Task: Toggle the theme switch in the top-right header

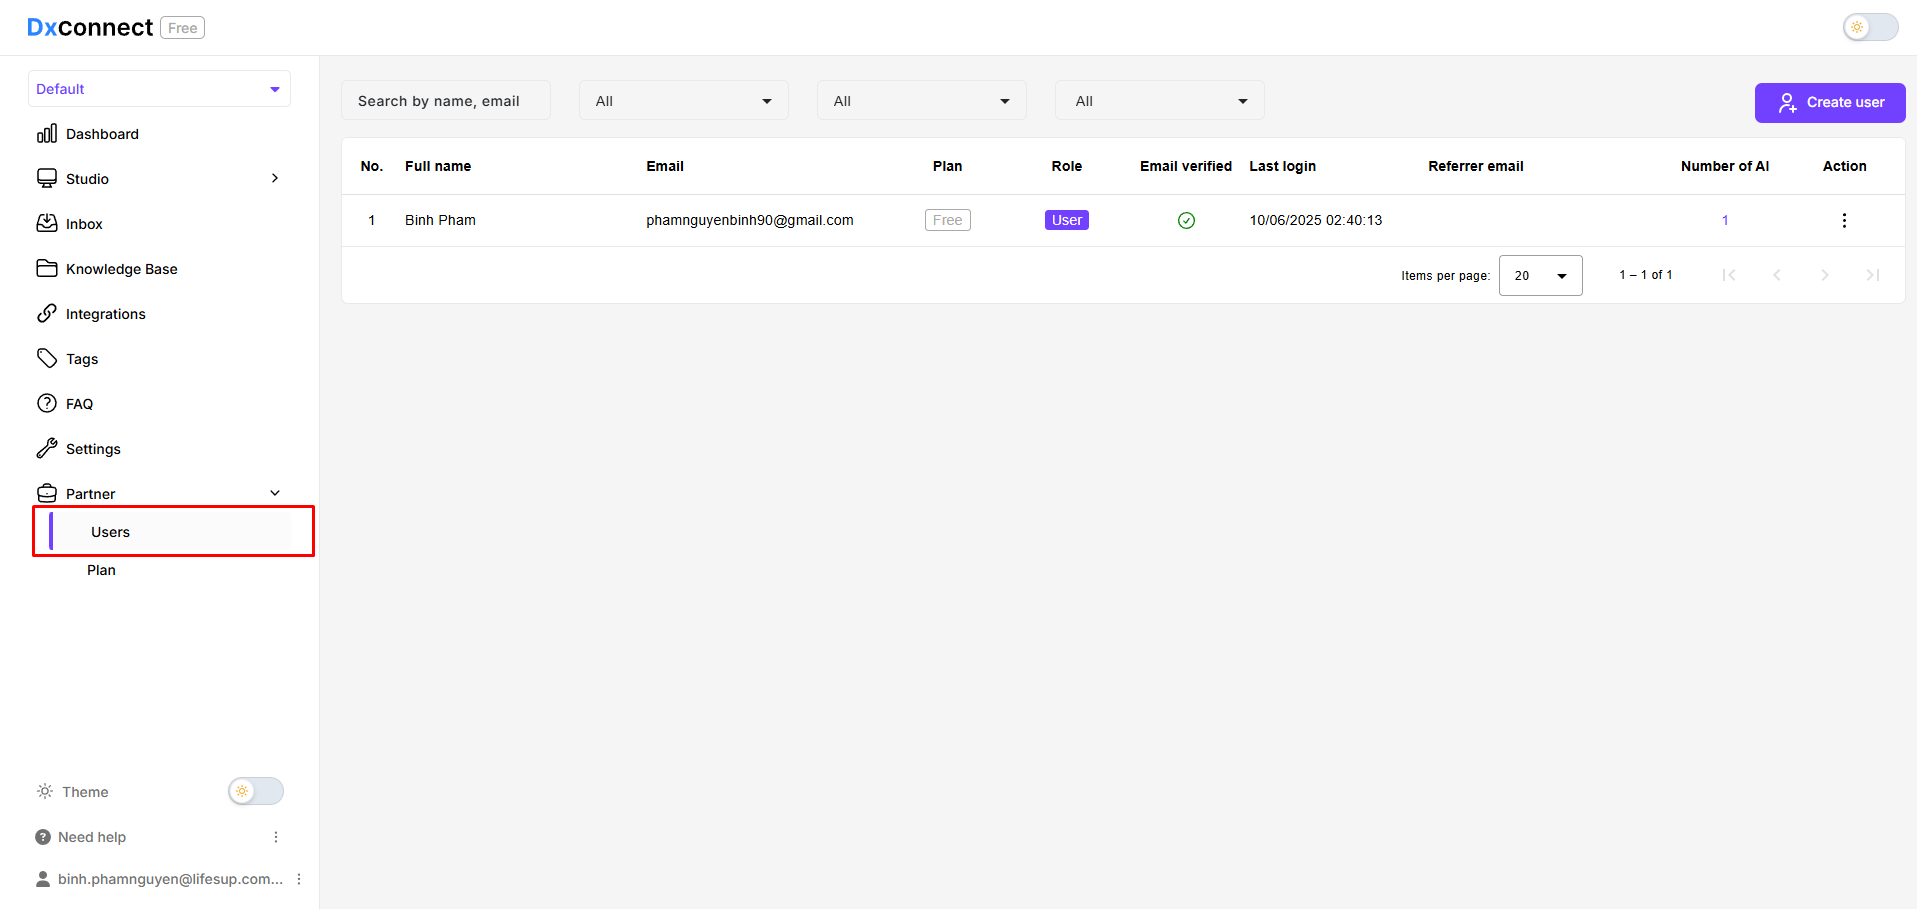Action: coord(1870,27)
